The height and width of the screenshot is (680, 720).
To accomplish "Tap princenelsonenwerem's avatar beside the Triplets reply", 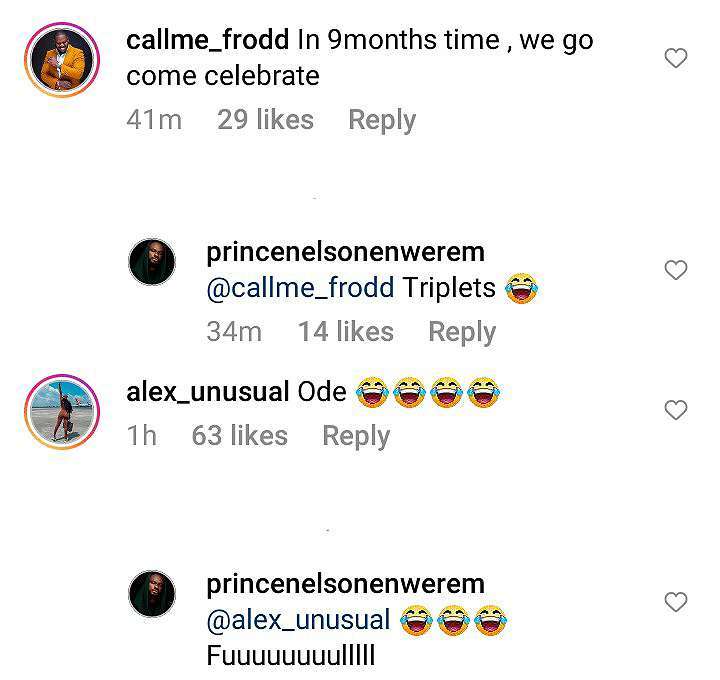I will [x=153, y=263].
